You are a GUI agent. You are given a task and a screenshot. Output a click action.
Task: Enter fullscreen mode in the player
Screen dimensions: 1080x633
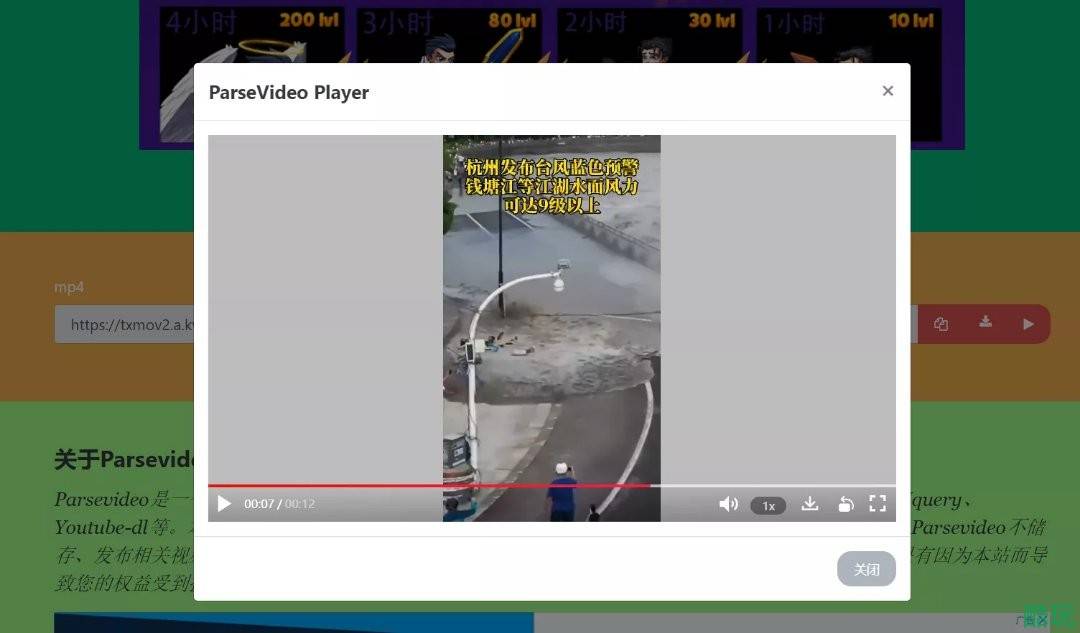(878, 504)
